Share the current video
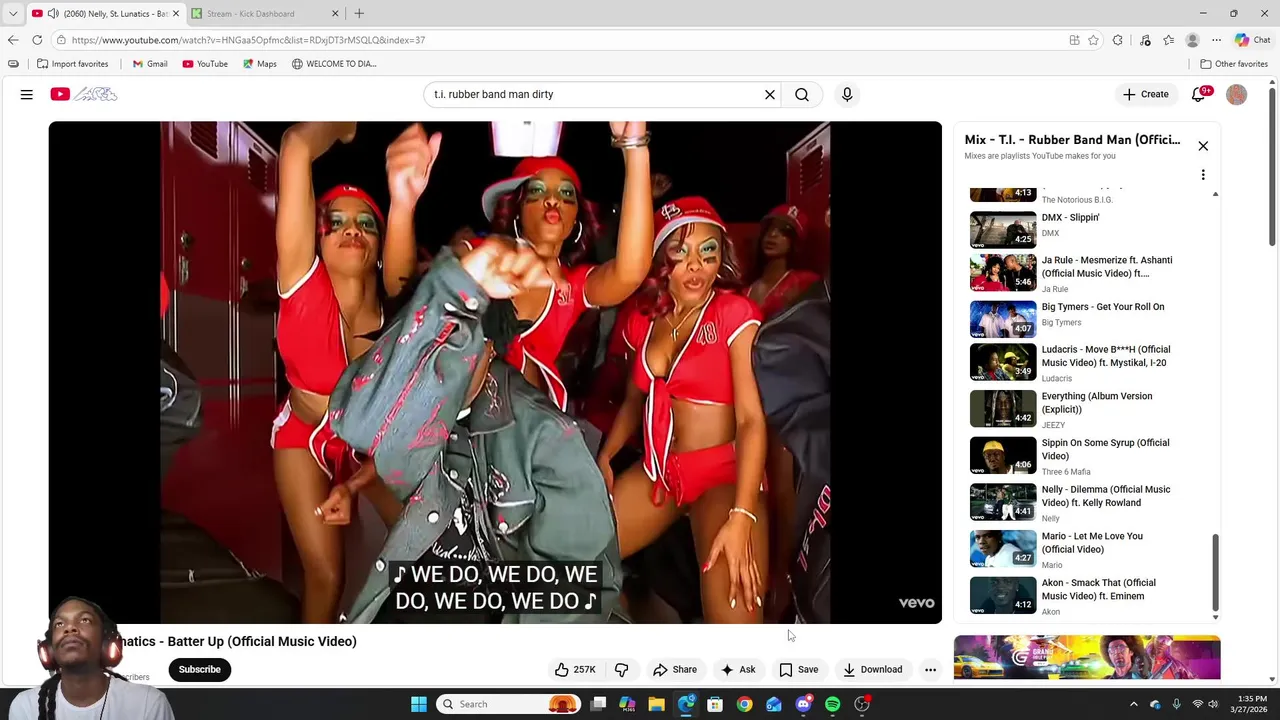 675,669
